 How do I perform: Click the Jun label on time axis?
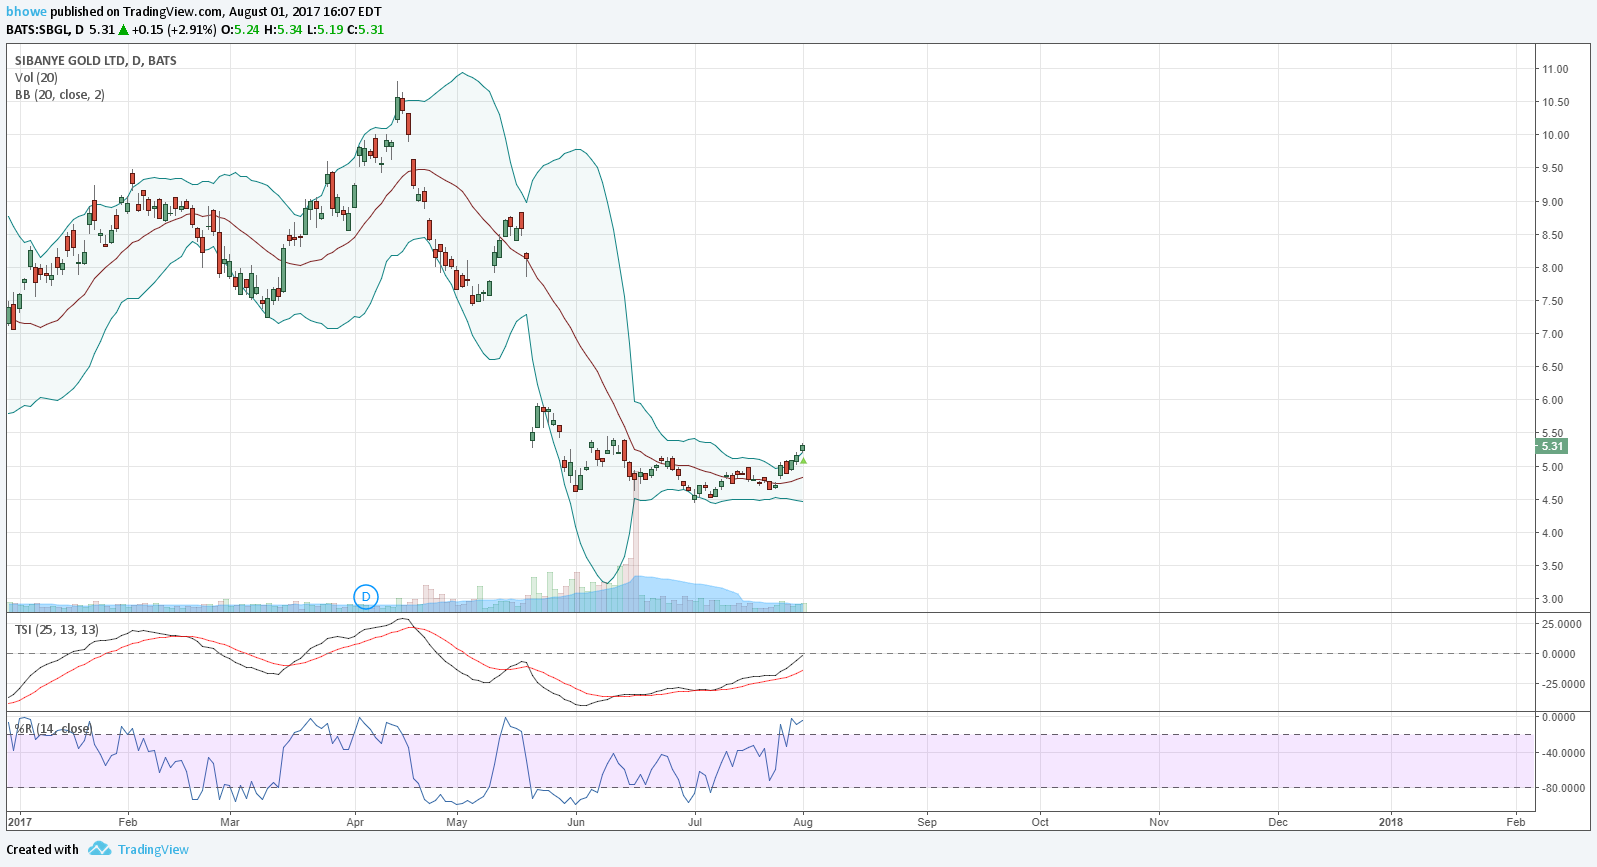pyautogui.click(x=576, y=822)
